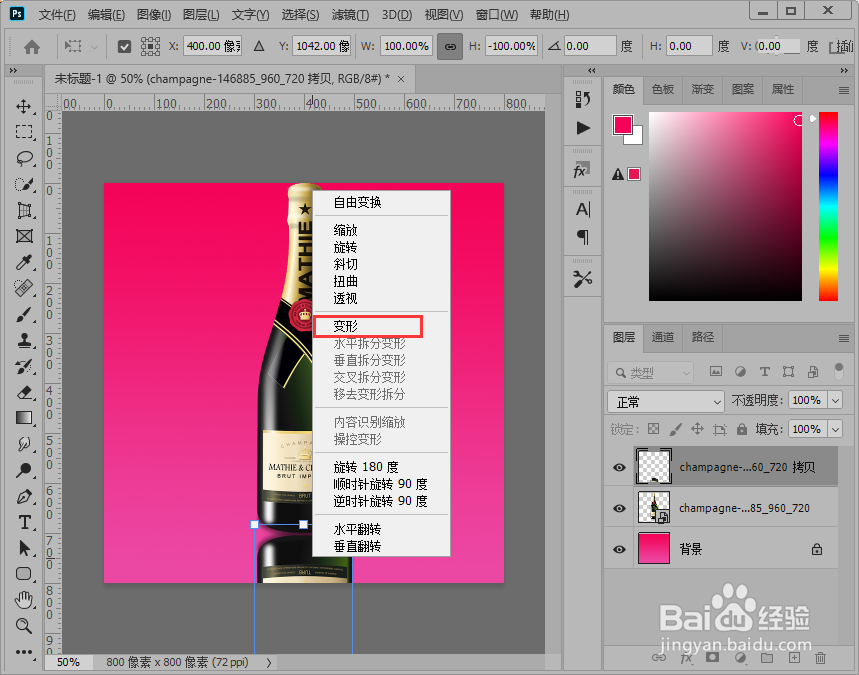The width and height of the screenshot is (859, 675).
Task: Select the Spot Healing Brush tool
Action: [x=24, y=288]
